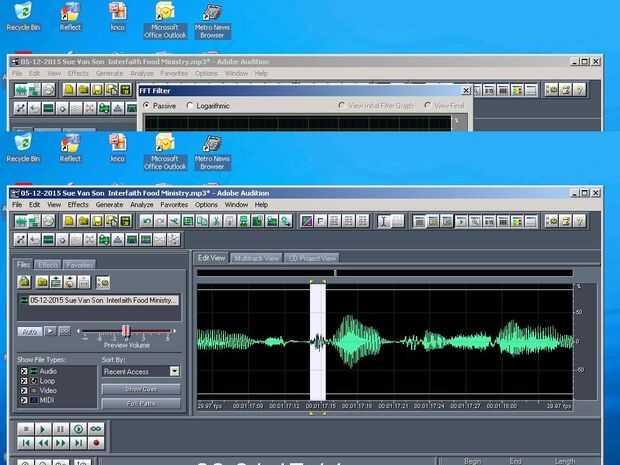Close the FFT Filter dialog

(466, 91)
